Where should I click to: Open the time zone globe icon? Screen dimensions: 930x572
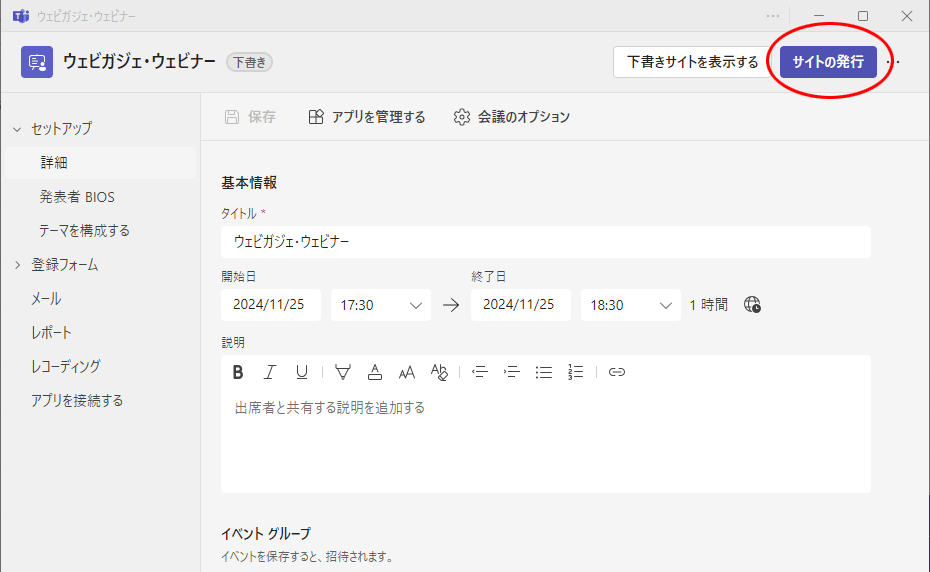[752, 305]
